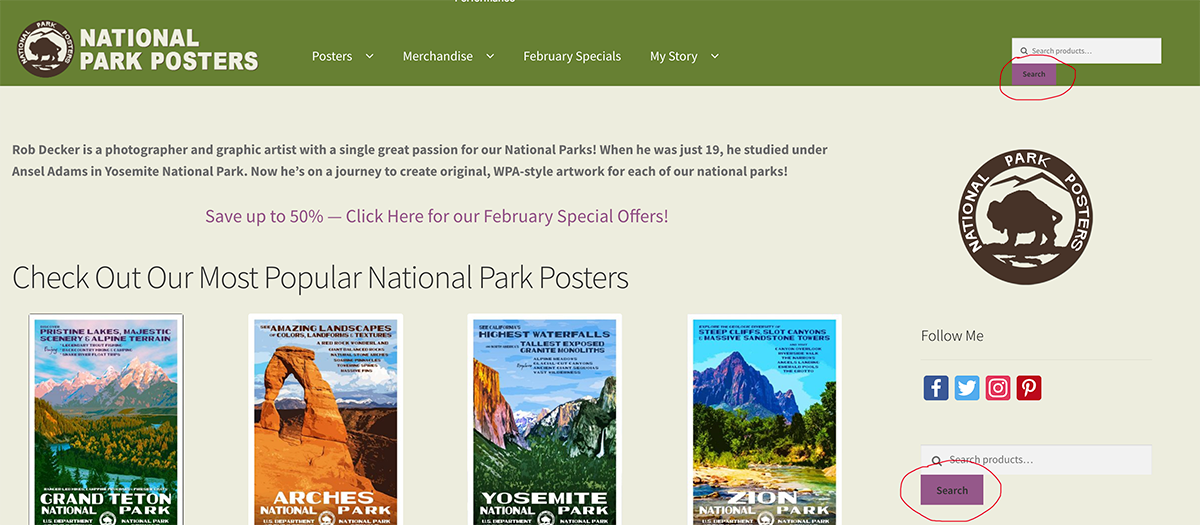Expand the My Story menu chevron
This screenshot has height=525, width=1200.
click(x=714, y=56)
